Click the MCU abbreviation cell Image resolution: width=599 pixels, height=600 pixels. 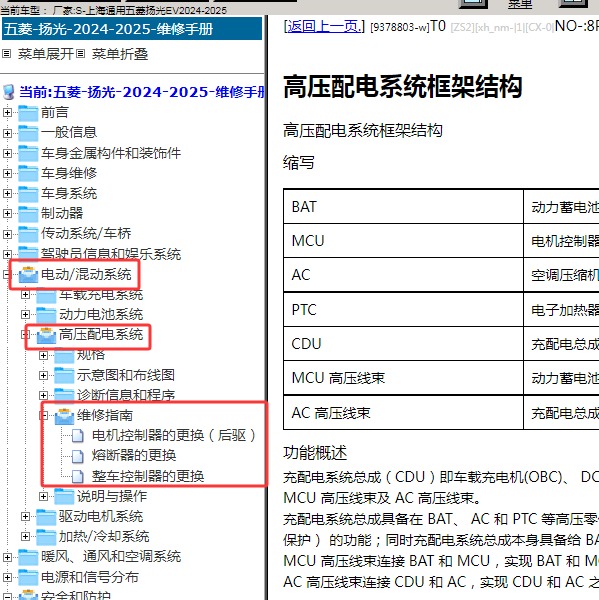[x=403, y=241]
